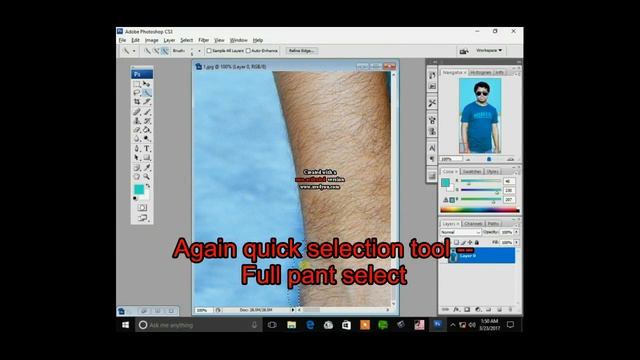Open the Workspace dropdown

[x=489, y=51]
